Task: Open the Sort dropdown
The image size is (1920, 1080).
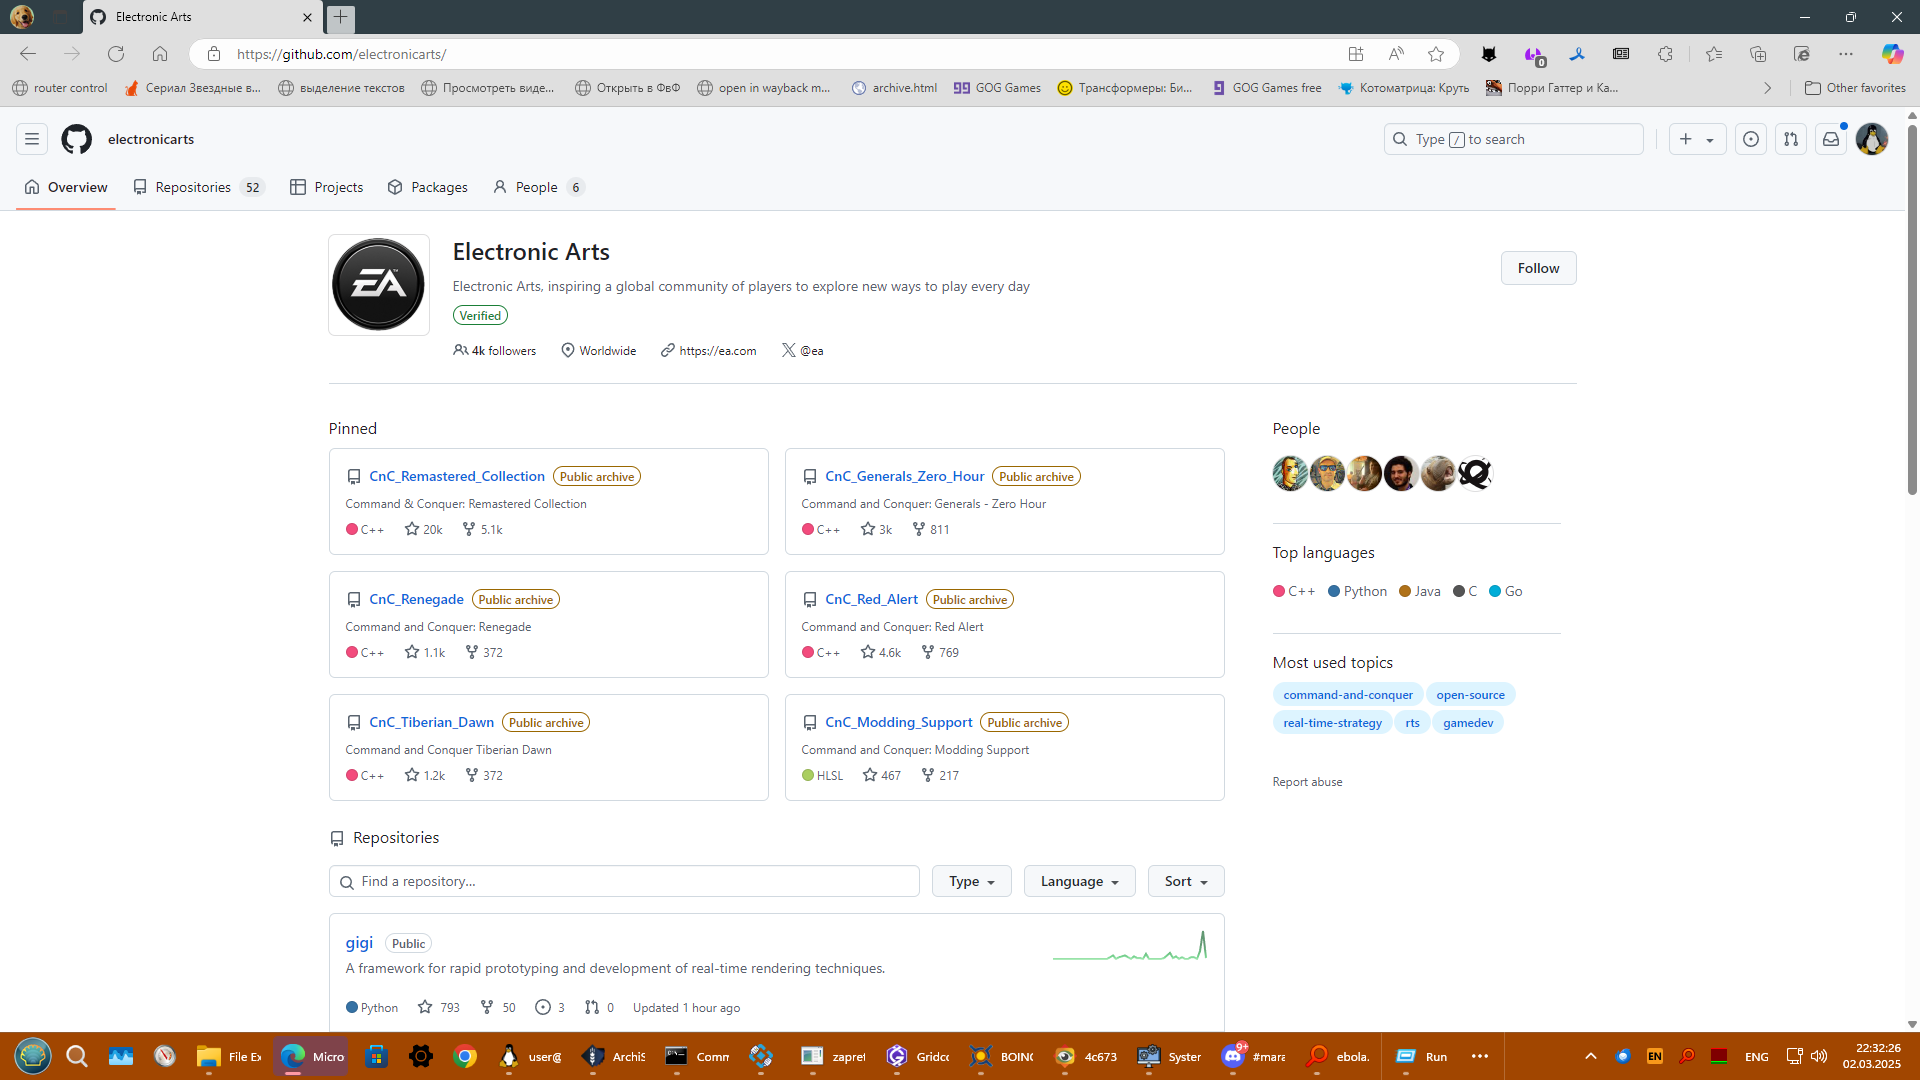Action: point(1186,881)
